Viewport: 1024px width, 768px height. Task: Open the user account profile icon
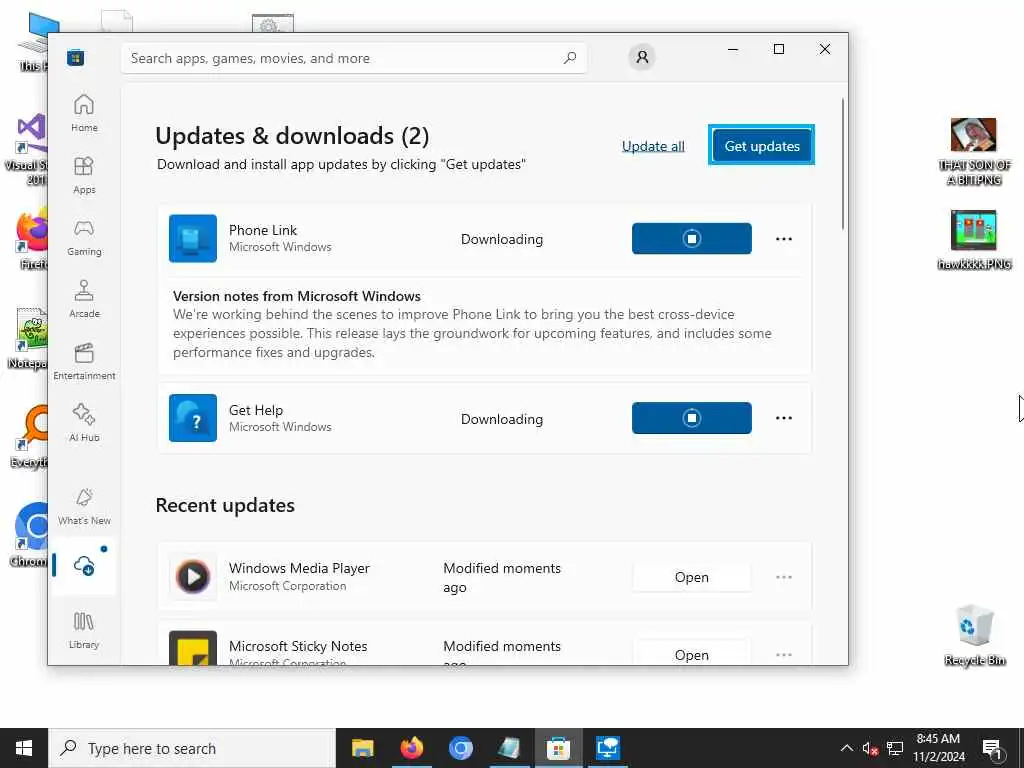[642, 57]
